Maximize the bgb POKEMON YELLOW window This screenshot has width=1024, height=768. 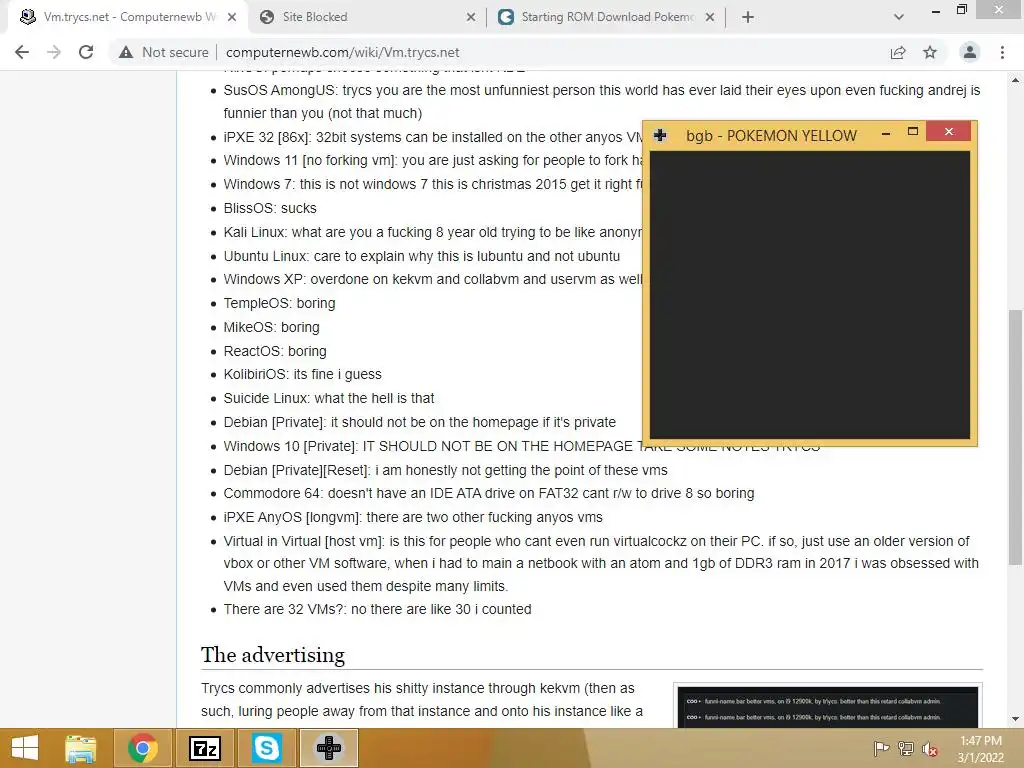pyautogui.click(x=913, y=132)
